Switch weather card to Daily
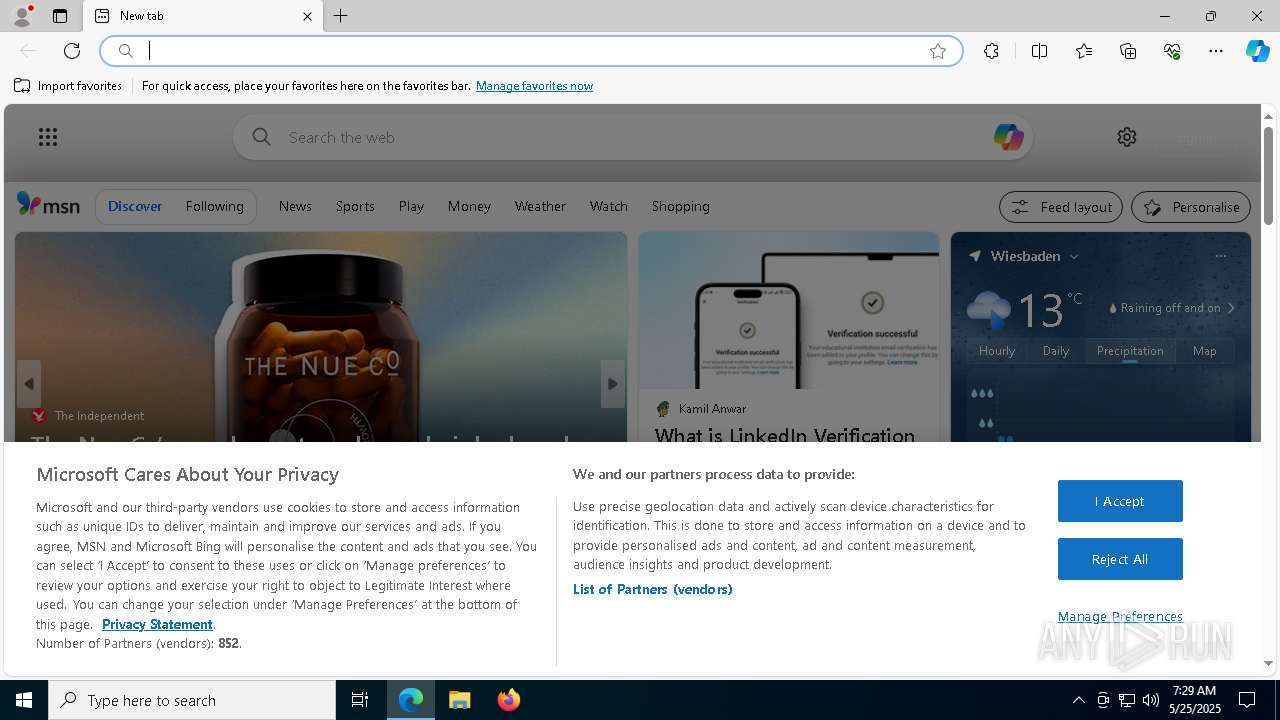Screen dimensions: 1280x720 click(x=1056, y=351)
